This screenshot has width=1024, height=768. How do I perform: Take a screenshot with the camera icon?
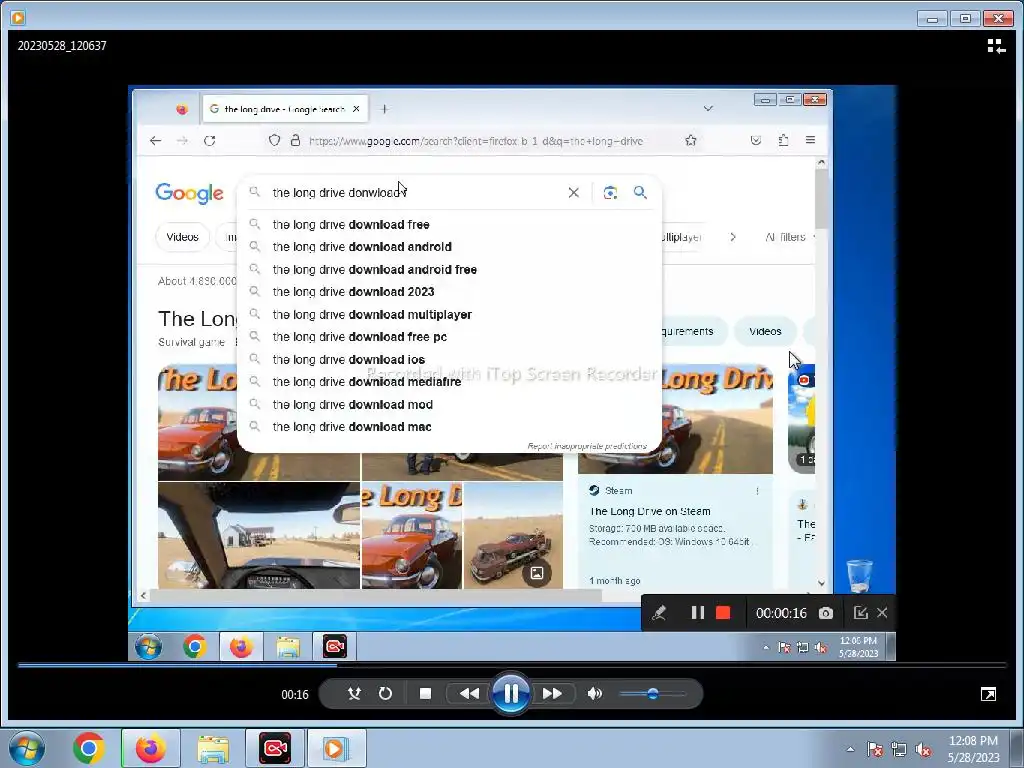pos(825,613)
